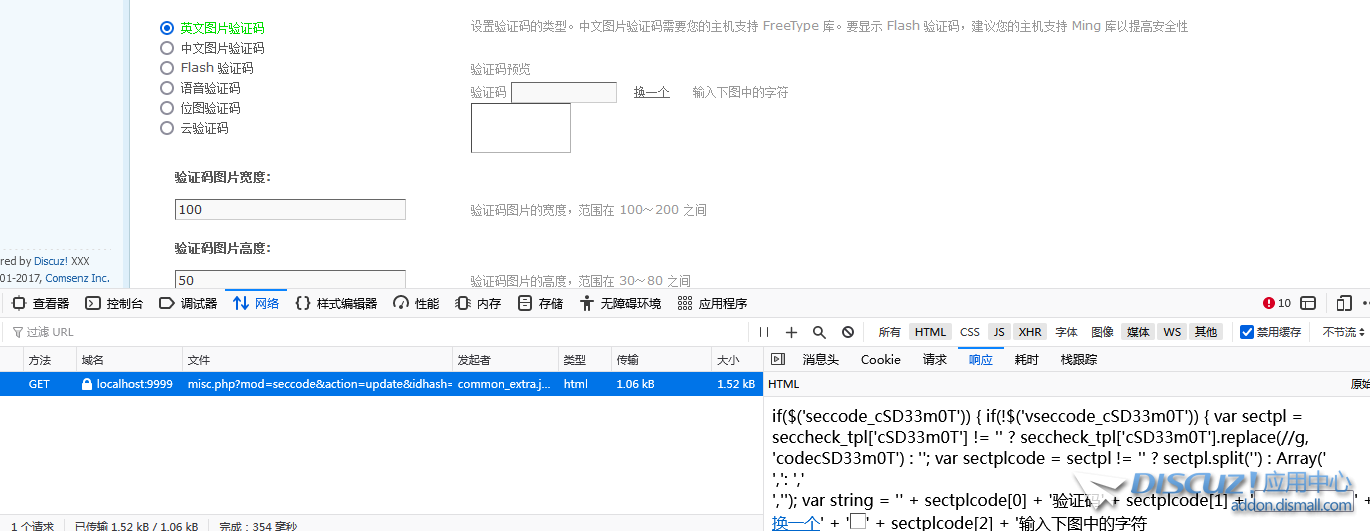The width and height of the screenshot is (1370, 531).
Task: Switch to the Cookie tab
Action: (880, 360)
